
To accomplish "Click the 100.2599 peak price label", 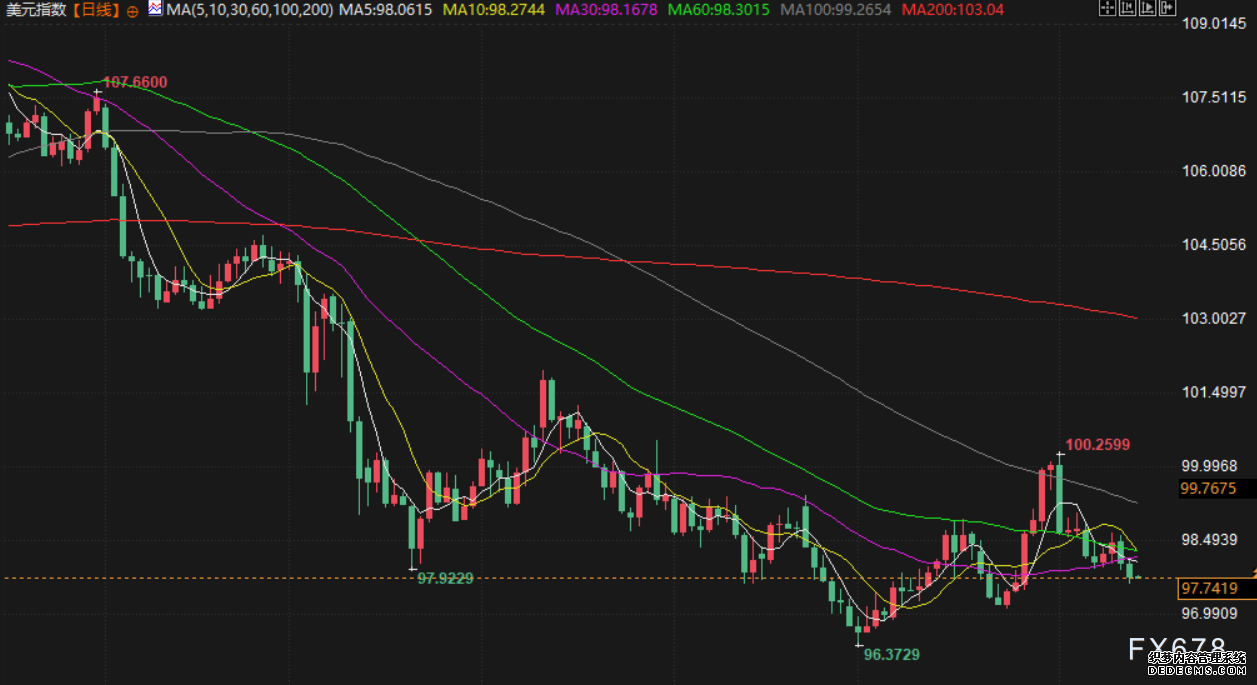I will tap(1098, 444).
